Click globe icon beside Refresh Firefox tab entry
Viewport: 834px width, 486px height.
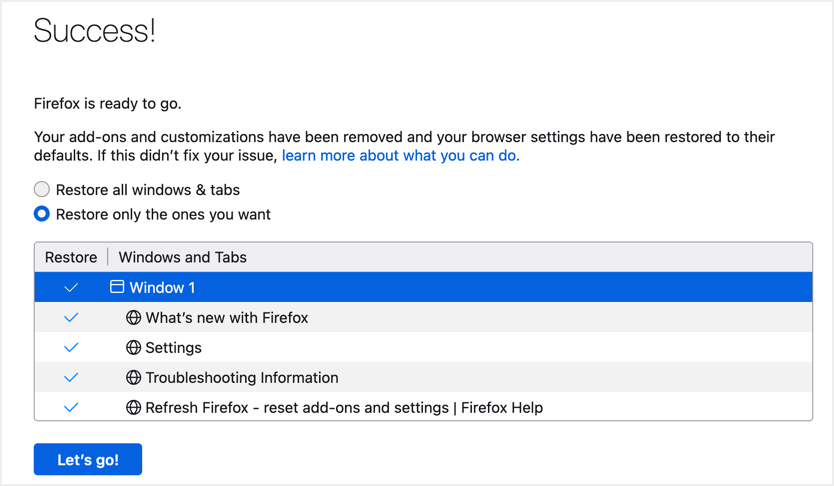133,408
